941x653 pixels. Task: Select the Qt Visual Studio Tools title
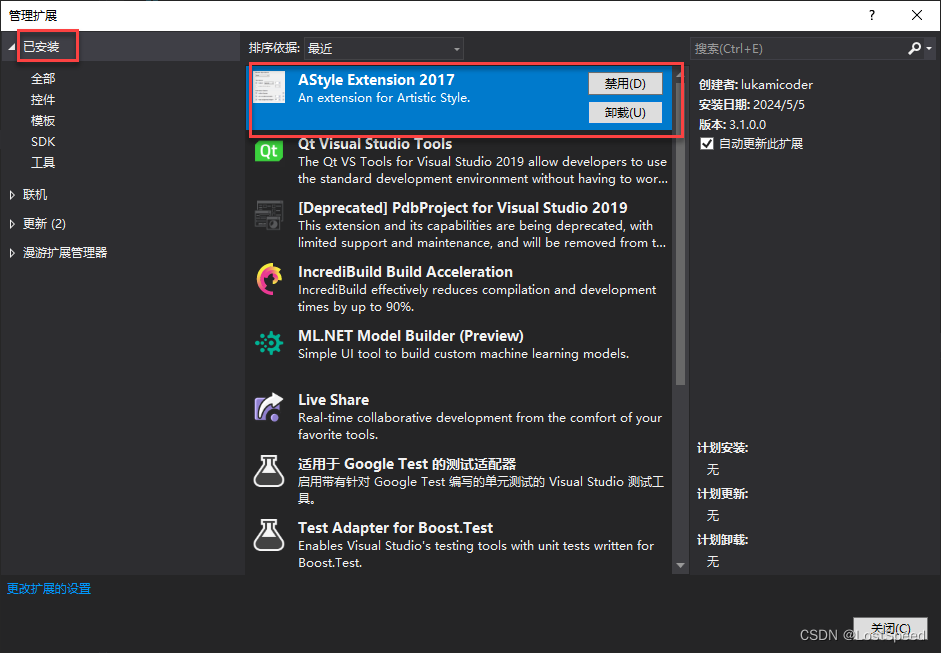pyautogui.click(x=375, y=144)
